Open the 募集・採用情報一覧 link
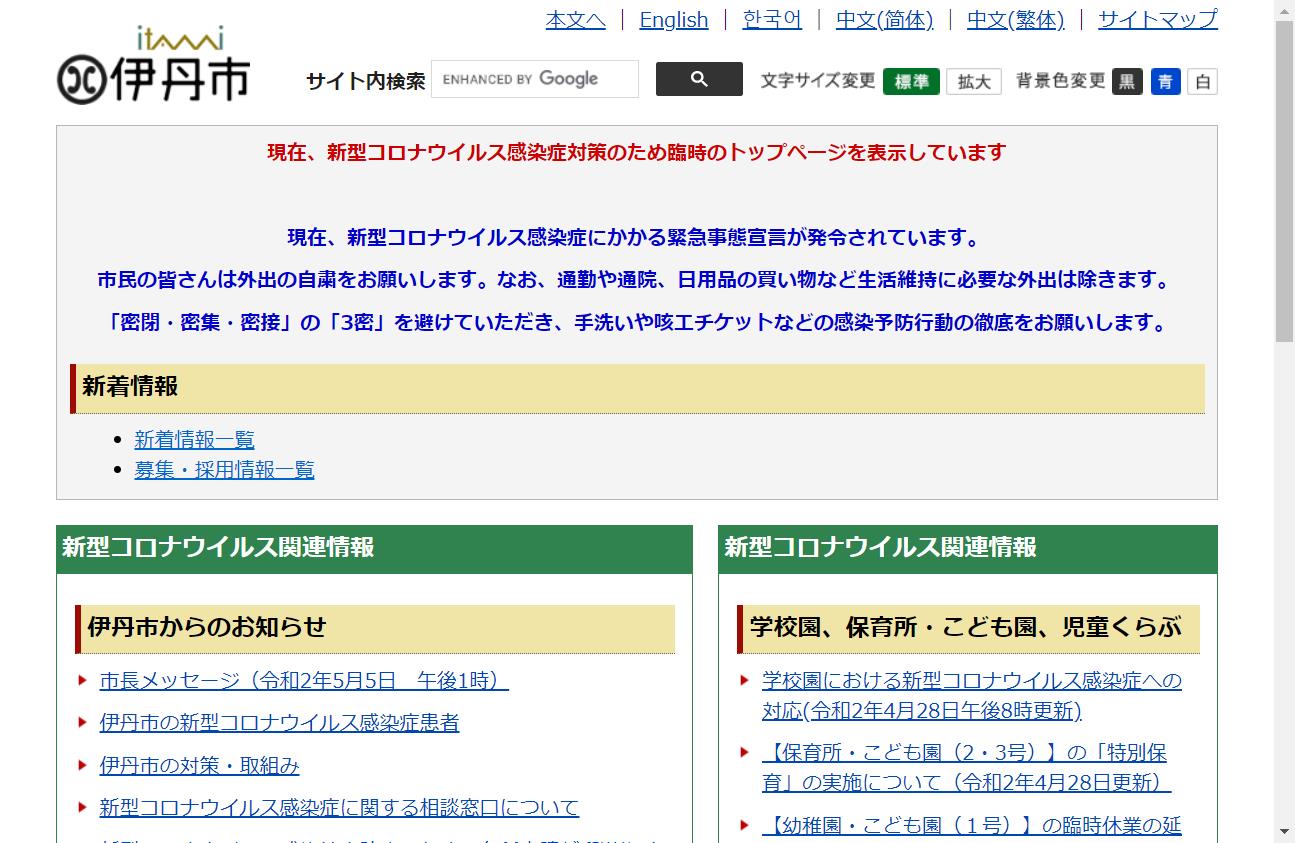This screenshot has width=1295, height=843. click(x=224, y=469)
